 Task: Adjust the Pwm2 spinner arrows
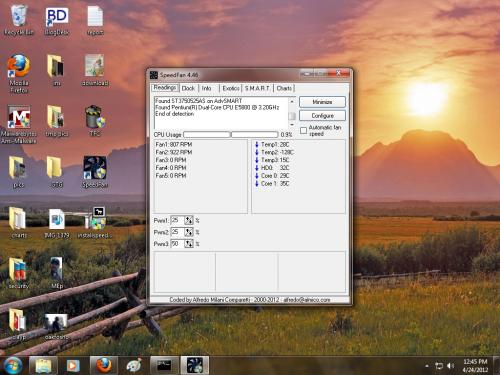click(189, 232)
